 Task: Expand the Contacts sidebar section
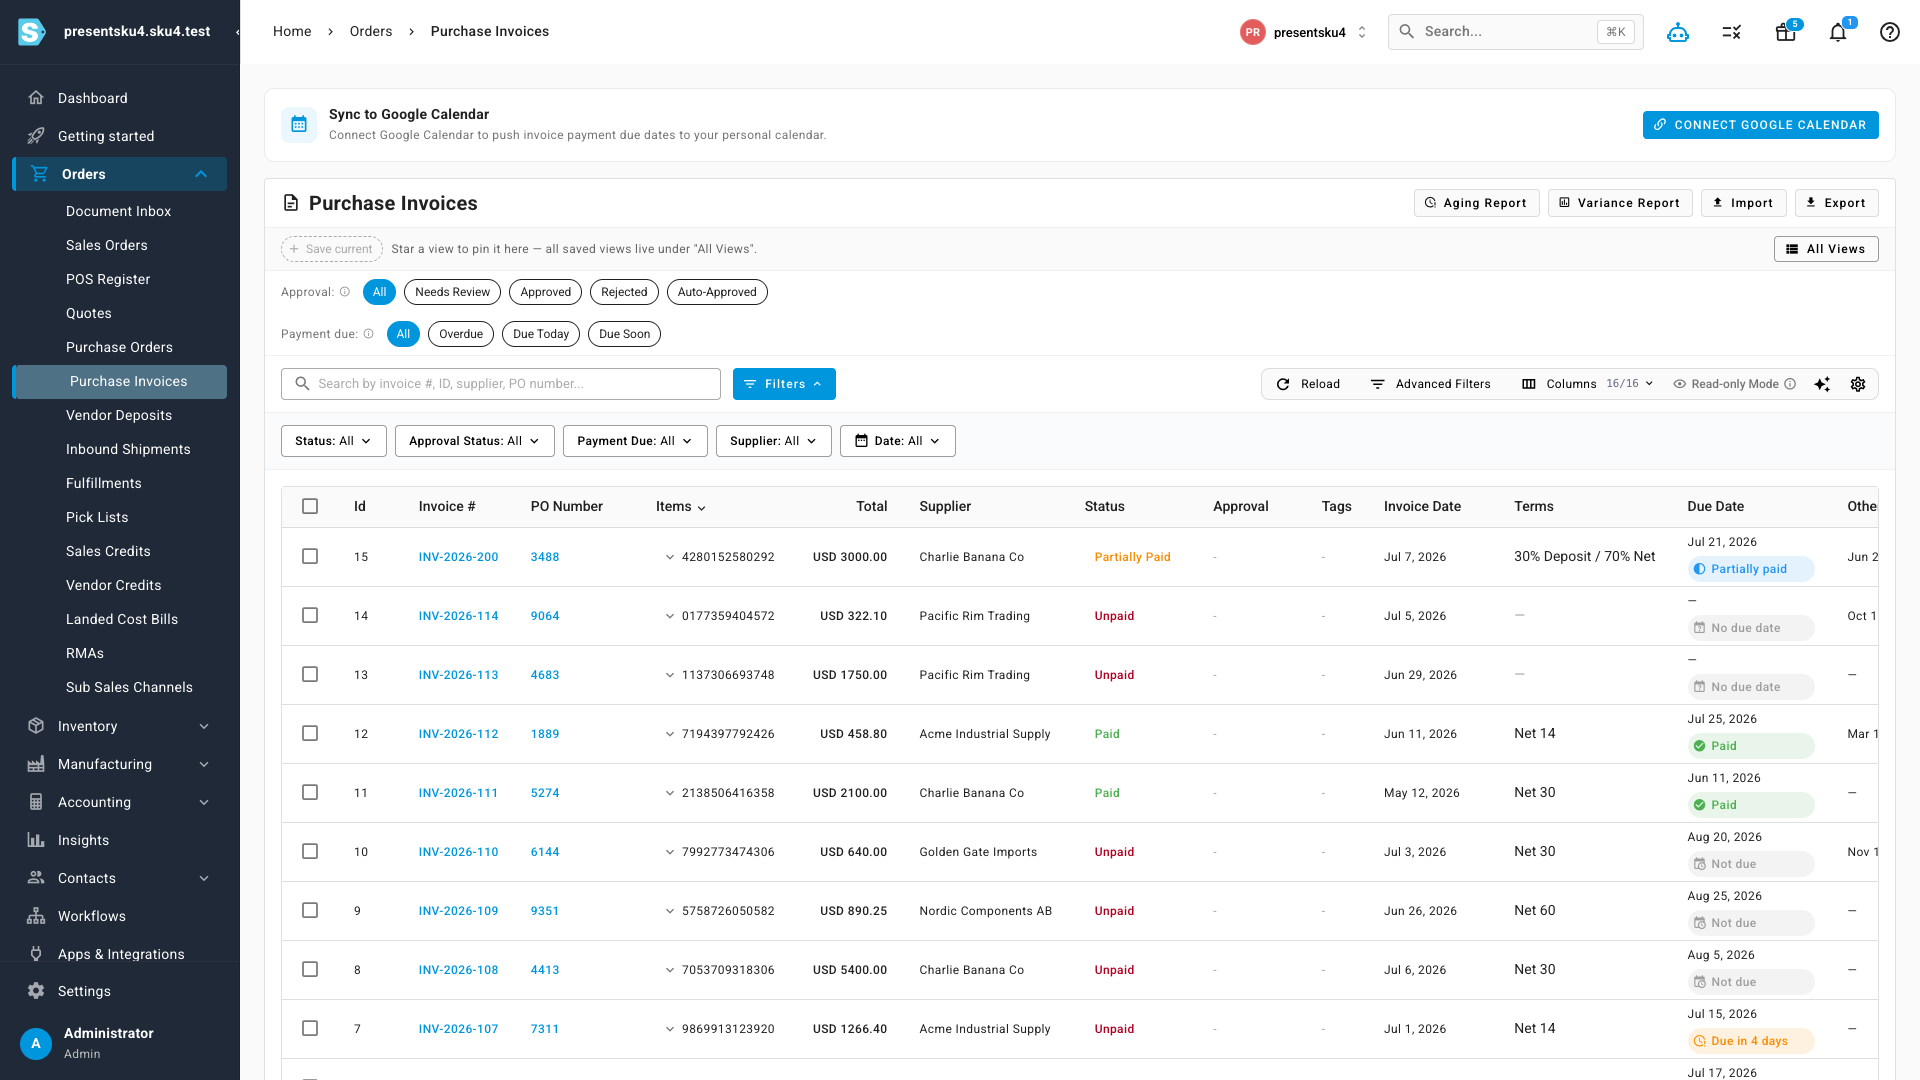[x=204, y=878]
